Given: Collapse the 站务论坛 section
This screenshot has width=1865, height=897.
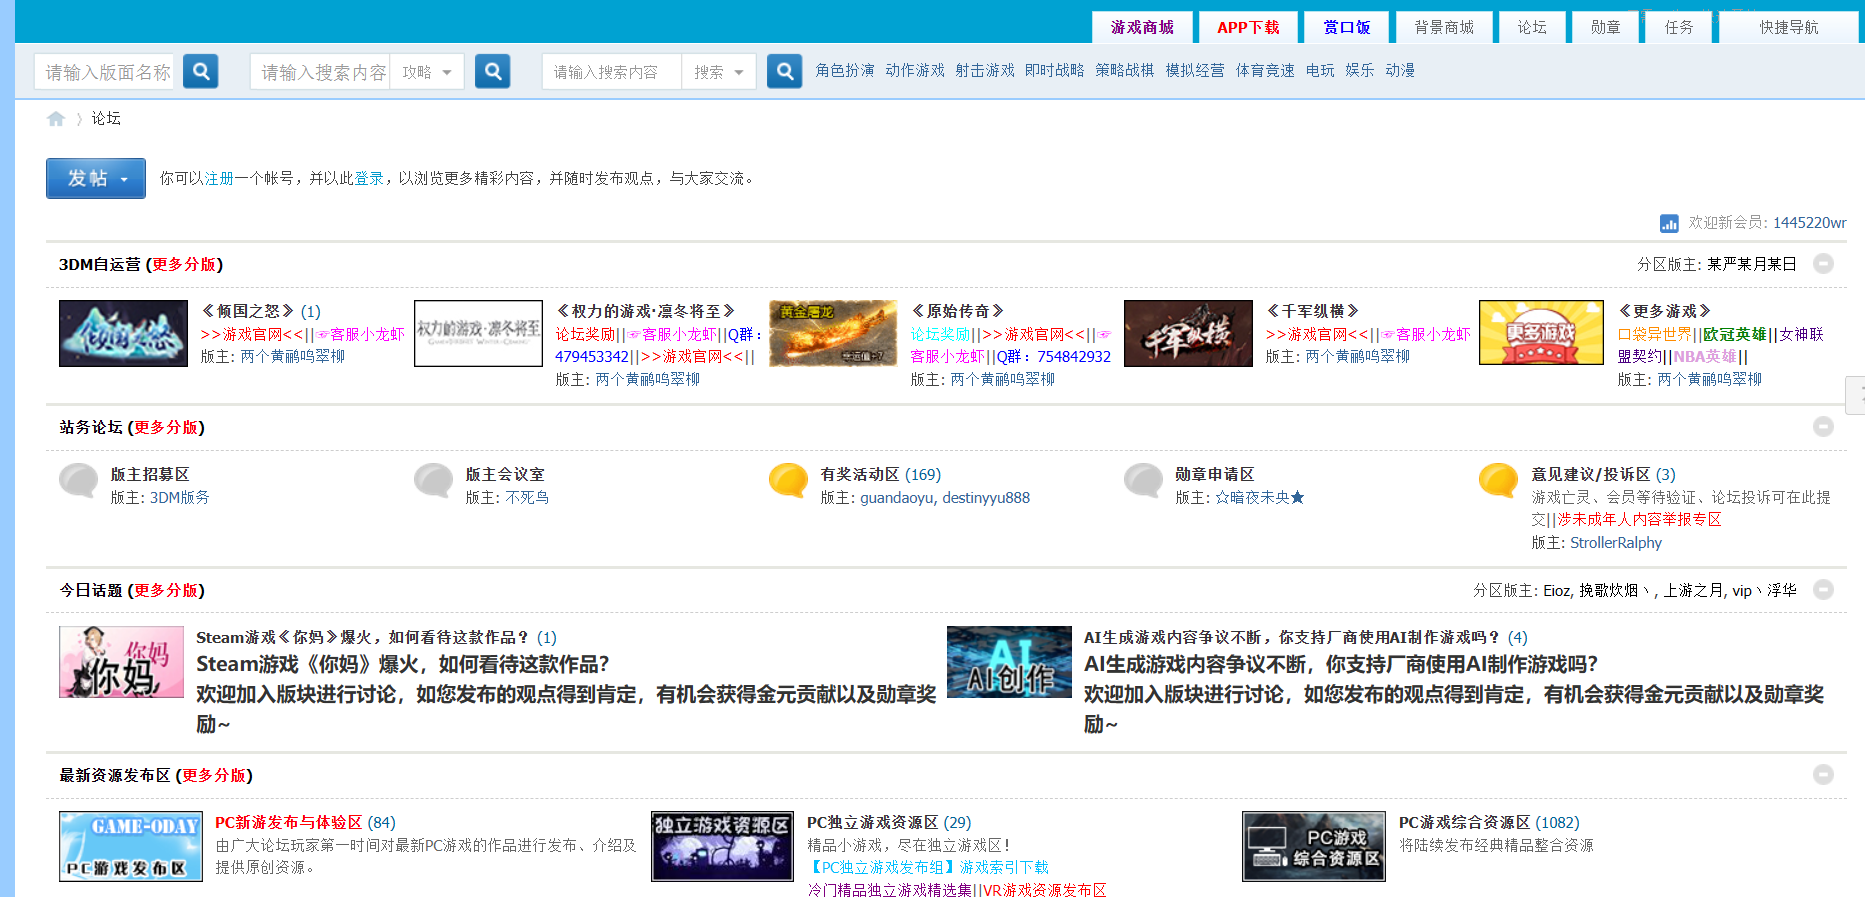Looking at the screenshot, I should 1823,427.
